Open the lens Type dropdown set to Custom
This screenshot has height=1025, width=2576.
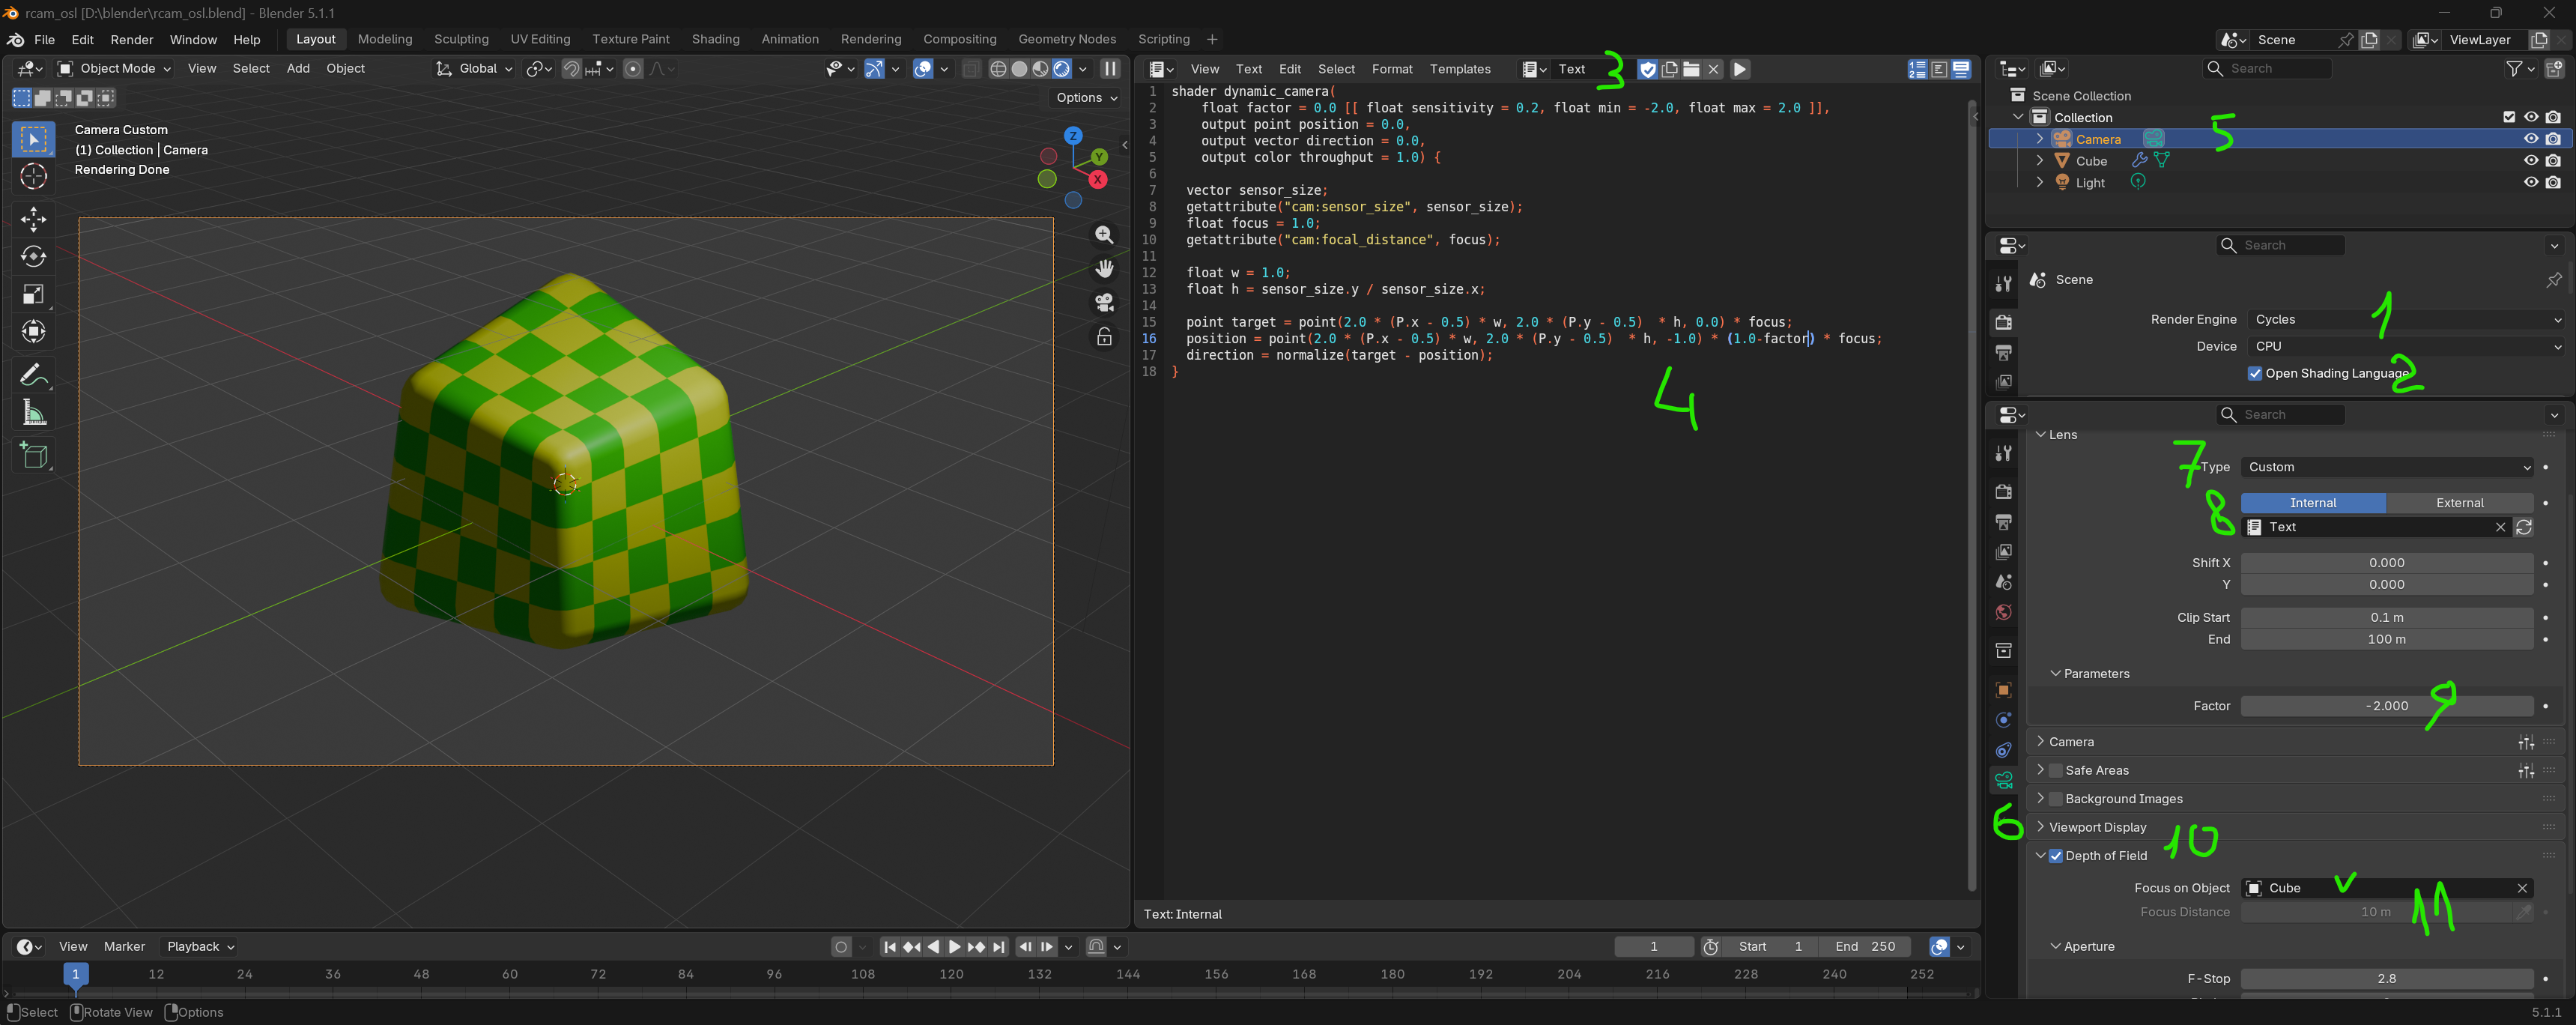pyautogui.click(x=2386, y=467)
